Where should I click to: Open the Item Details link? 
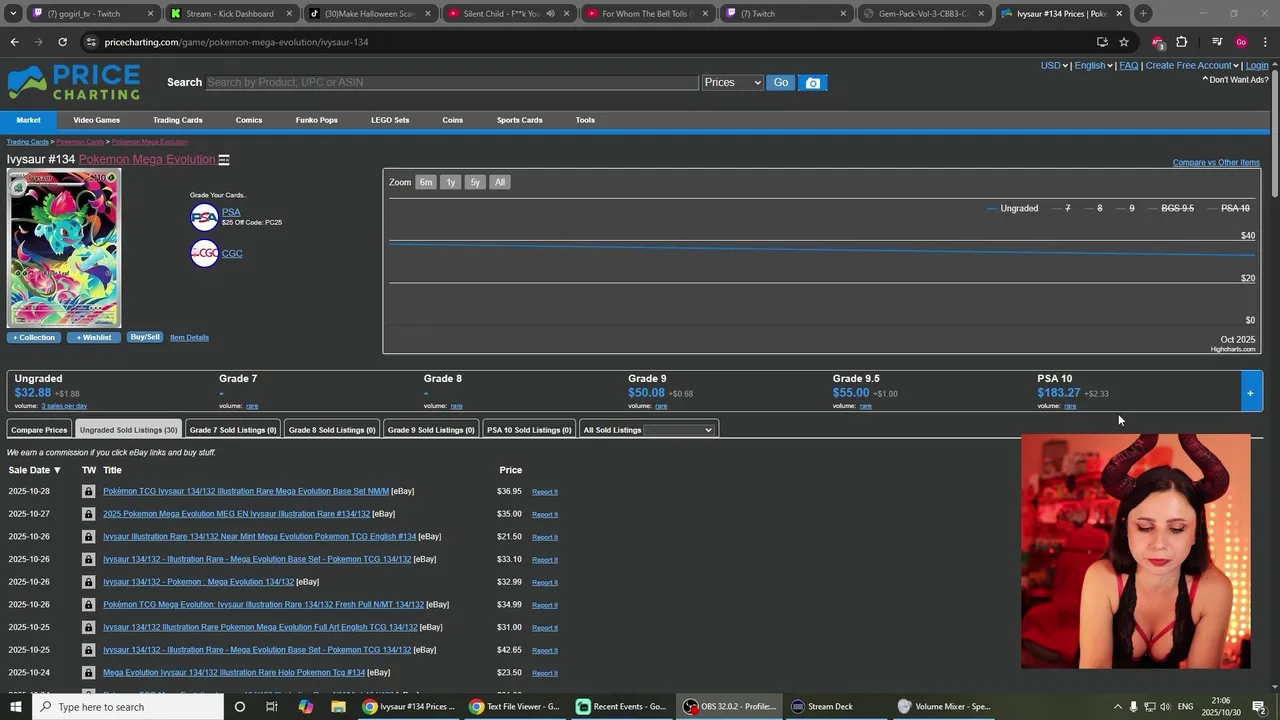click(x=189, y=338)
